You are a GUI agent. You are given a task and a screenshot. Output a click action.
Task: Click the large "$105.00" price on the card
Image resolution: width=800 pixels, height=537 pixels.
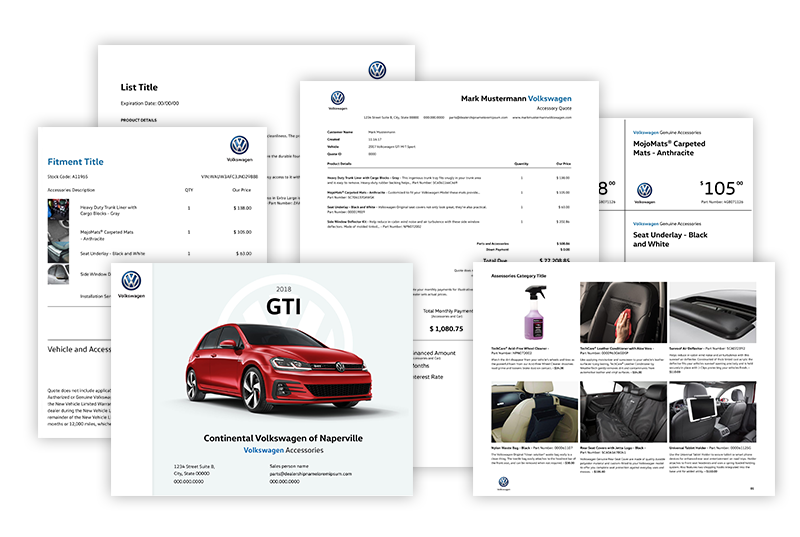click(721, 188)
